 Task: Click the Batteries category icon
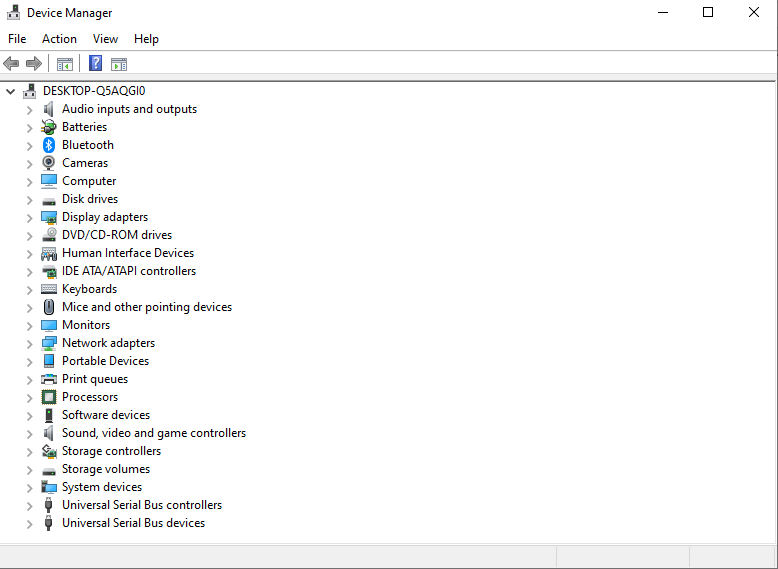pyautogui.click(x=49, y=127)
